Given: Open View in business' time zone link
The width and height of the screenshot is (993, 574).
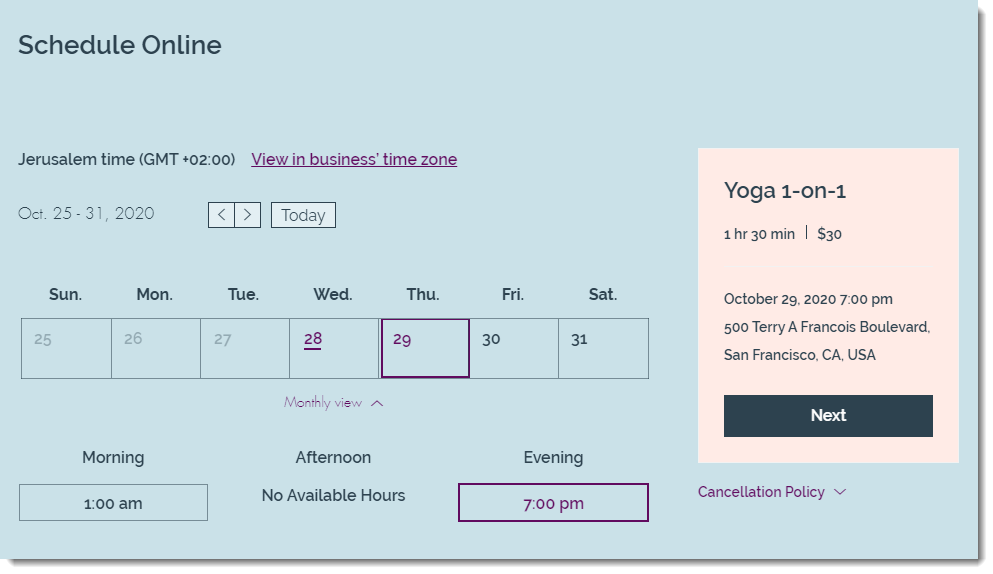Looking at the screenshot, I should 354,159.
